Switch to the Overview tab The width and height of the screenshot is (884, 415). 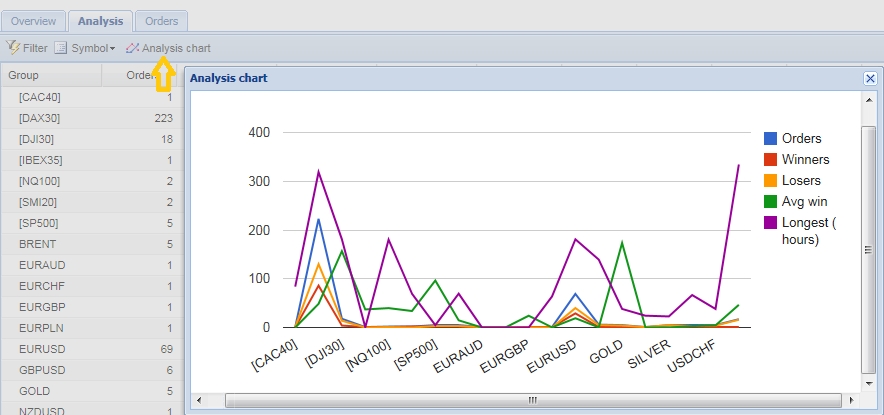33,21
